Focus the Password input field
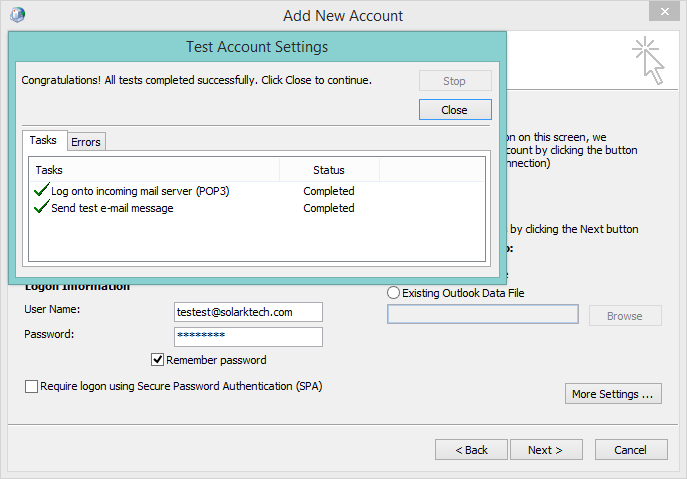The width and height of the screenshot is (687, 479). (248, 336)
